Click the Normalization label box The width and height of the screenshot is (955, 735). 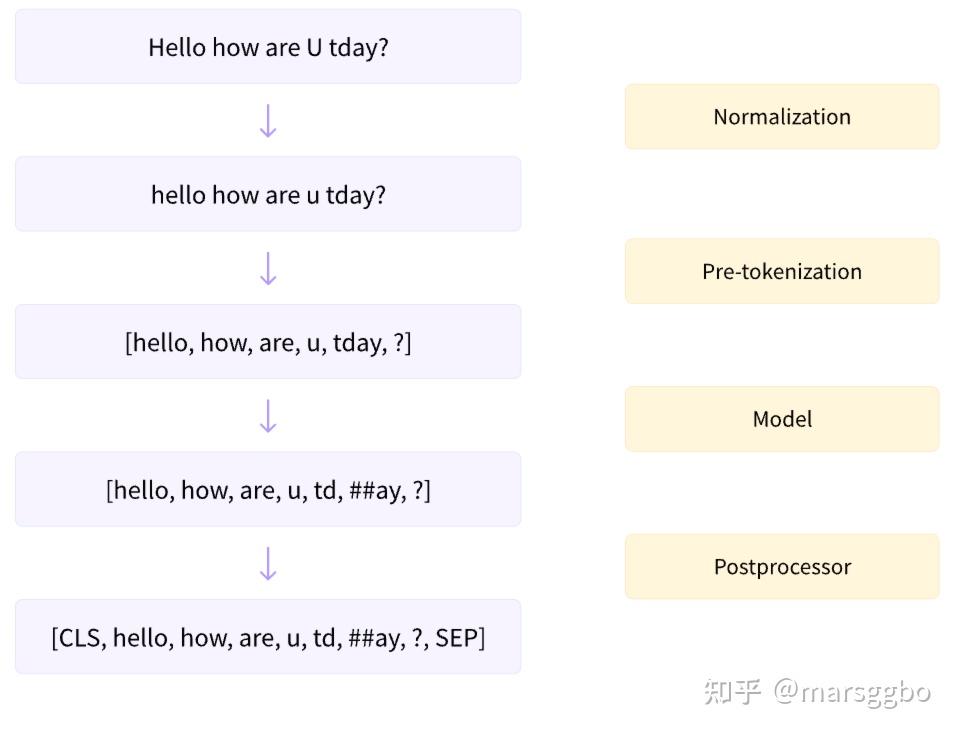[x=782, y=116]
